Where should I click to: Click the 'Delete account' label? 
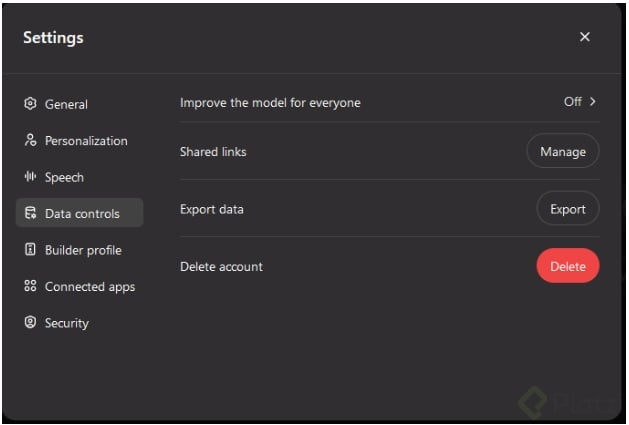pos(221,266)
